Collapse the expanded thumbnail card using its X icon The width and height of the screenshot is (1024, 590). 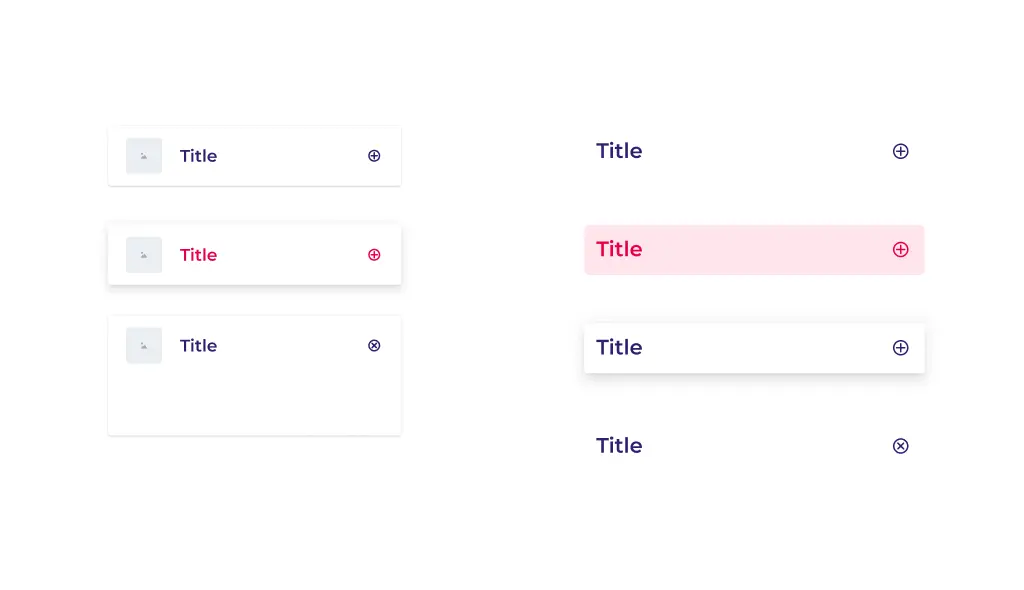pyautogui.click(x=374, y=346)
